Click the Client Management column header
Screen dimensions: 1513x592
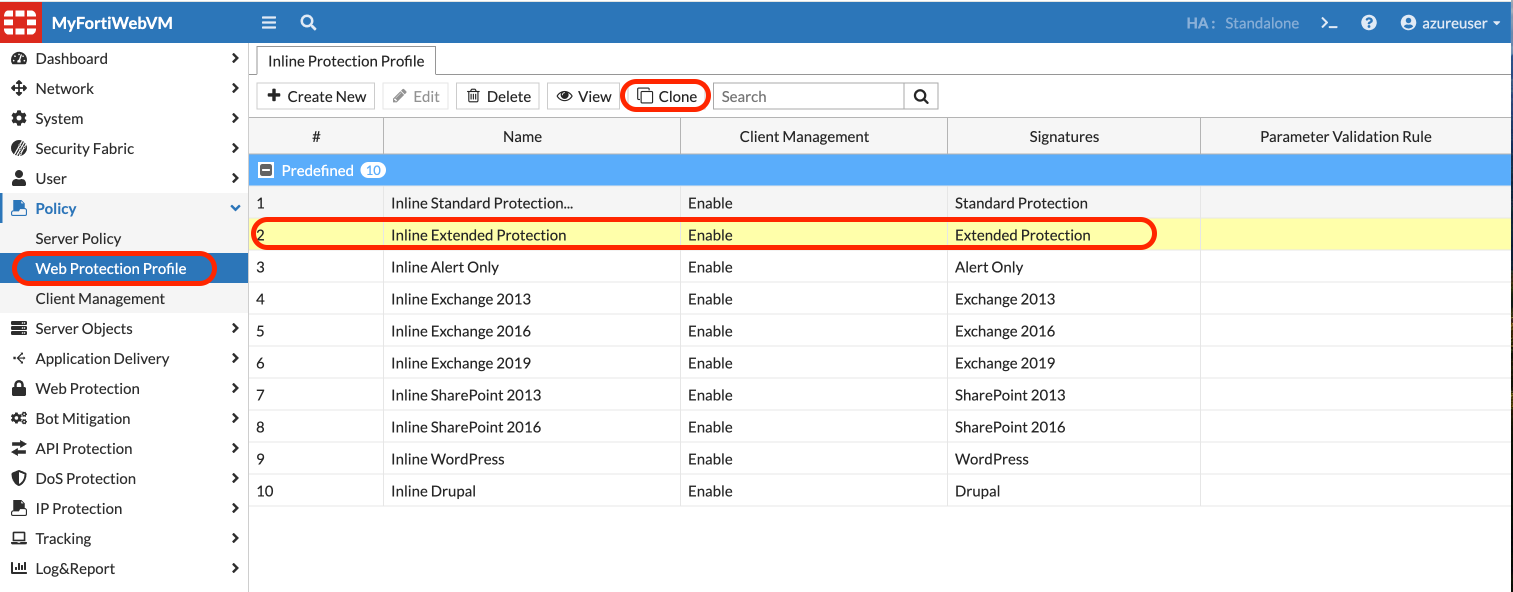(814, 137)
